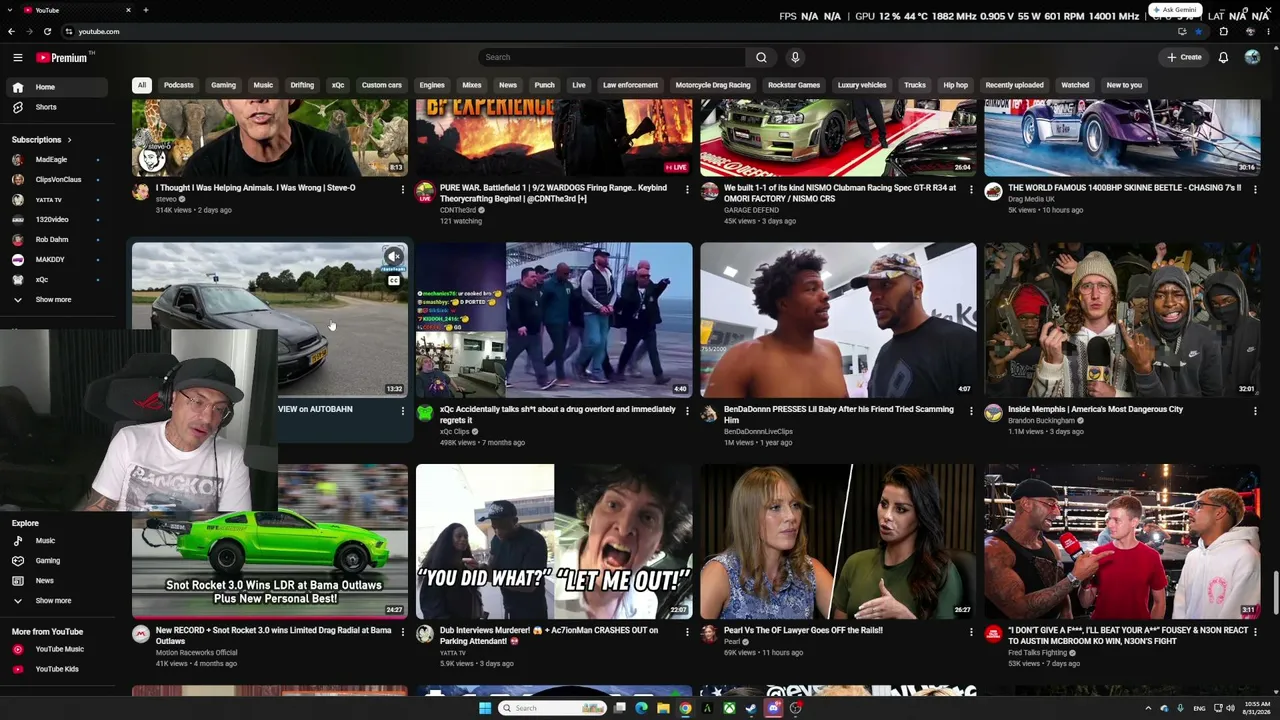Launch File Explorer from the taskbar
The height and width of the screenshot is (720, 1280).
coord(663,708)
